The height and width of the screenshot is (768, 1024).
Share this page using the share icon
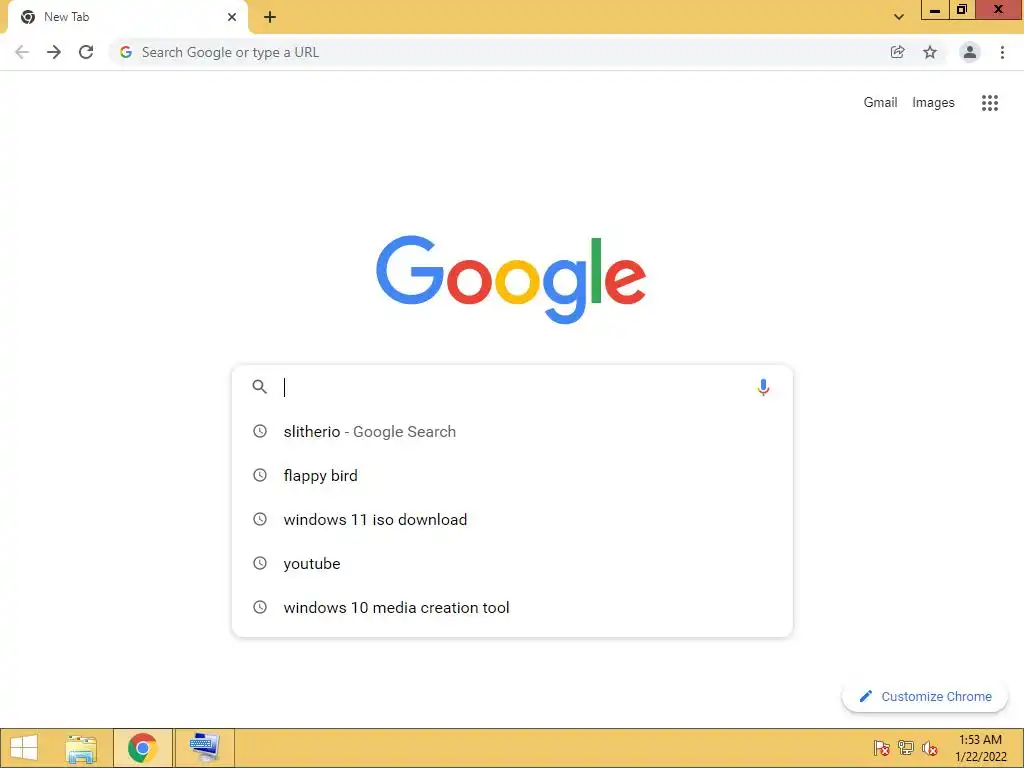coord(897,52)
